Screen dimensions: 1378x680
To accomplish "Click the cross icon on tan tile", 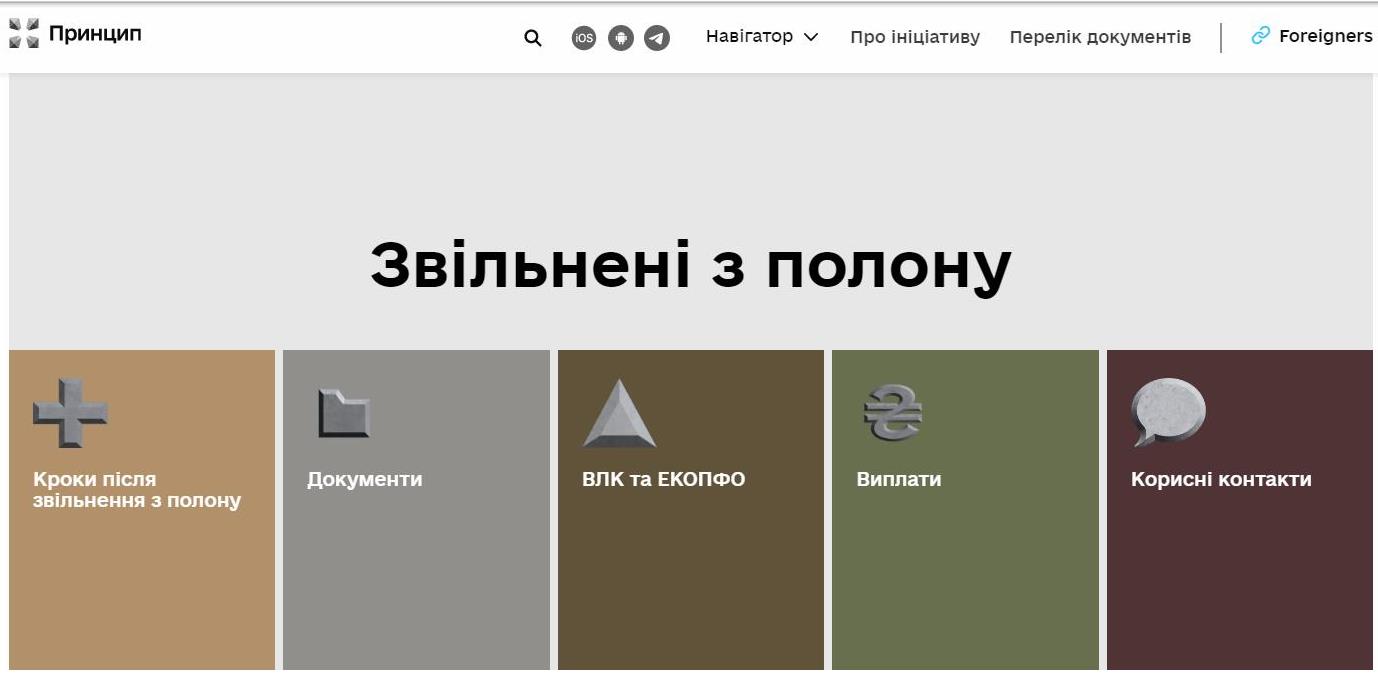I will click(70, 412).
